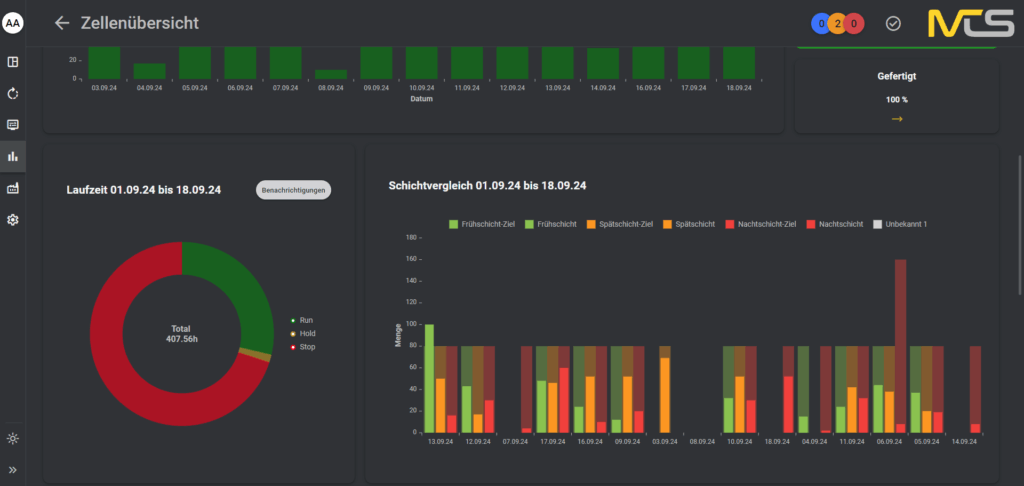Click the blue notification badge showing 0
Viewport: 1024px width, 486px height.
point(820,23)
